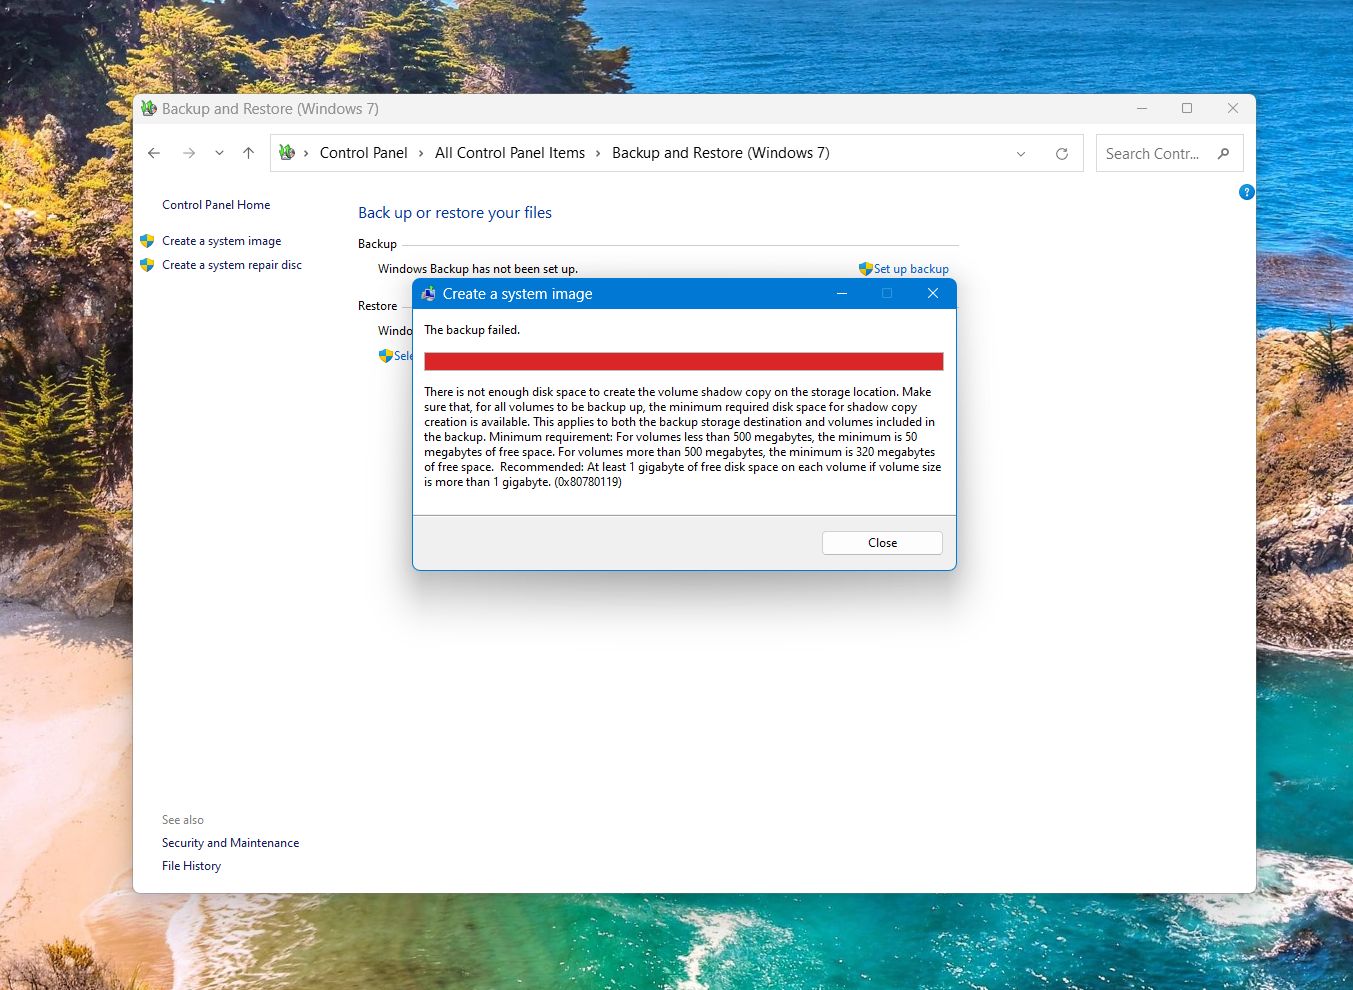1353x990 pixels.
Task: Click the 'See also' label
Action: tap(183, 820)
